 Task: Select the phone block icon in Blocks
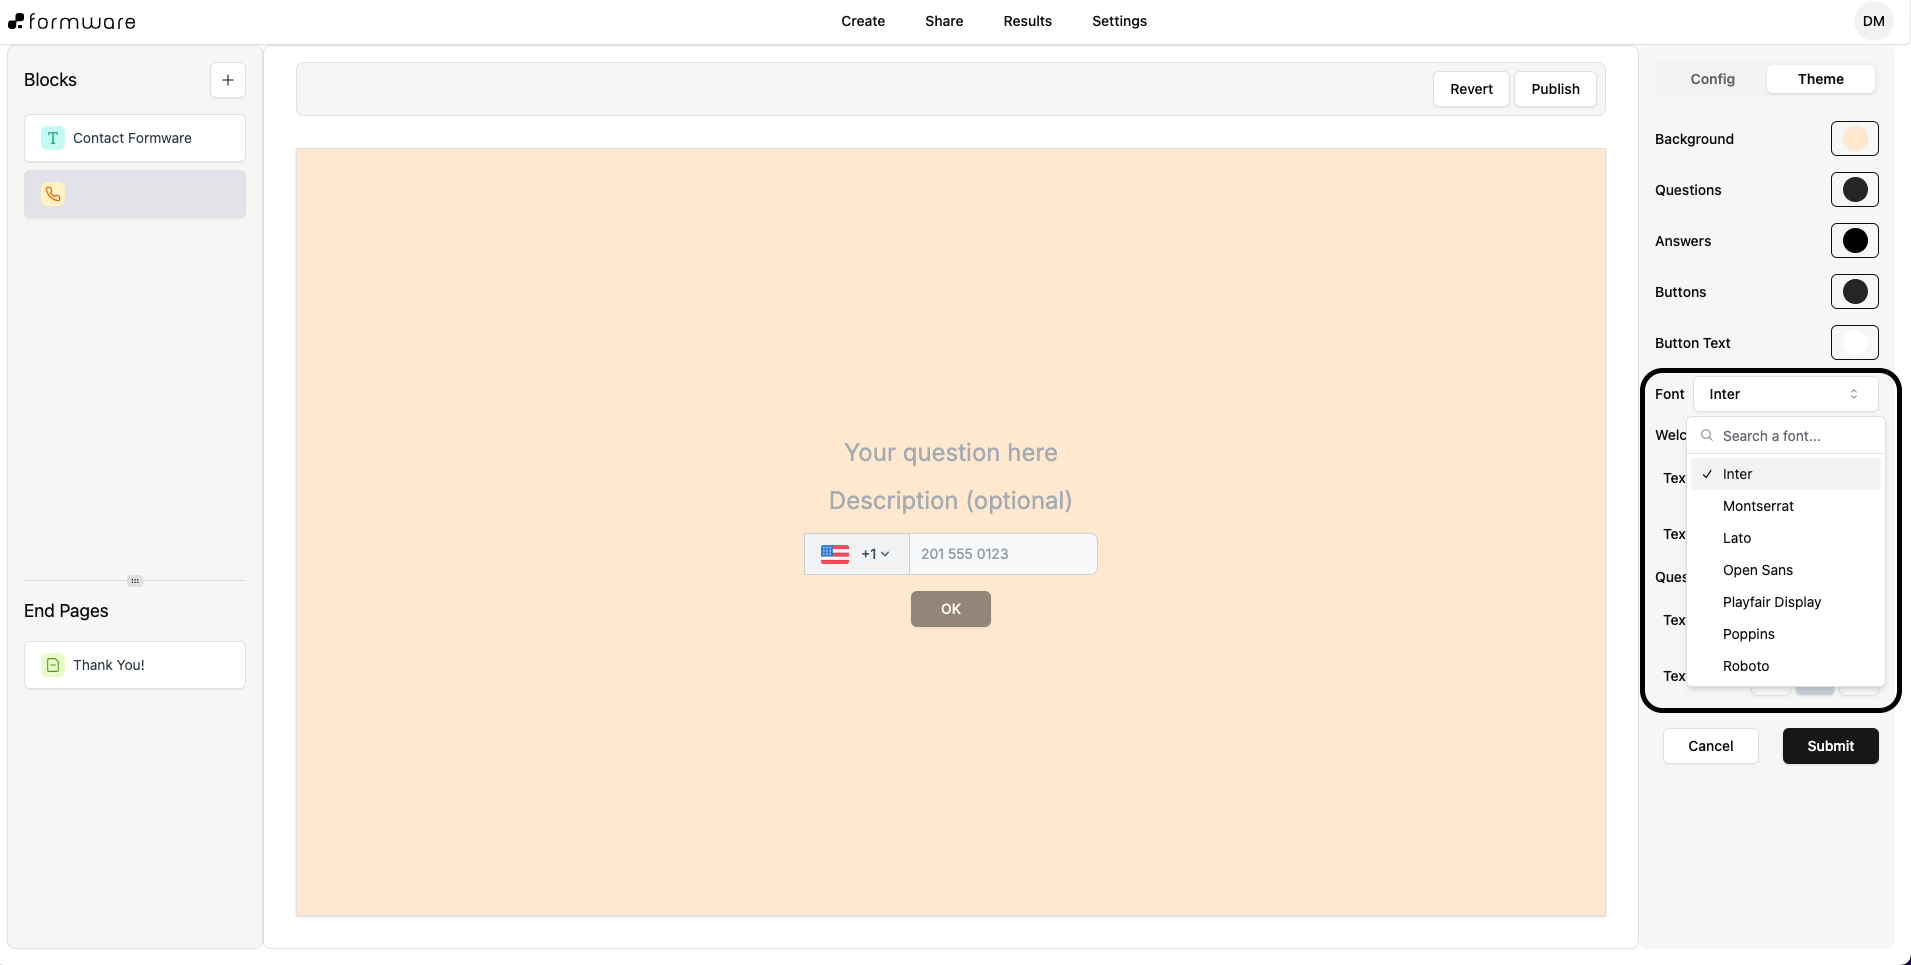53,194
